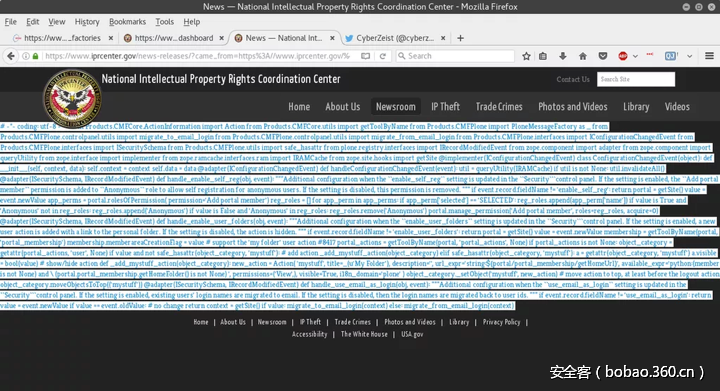Show site identity info via padlock

[35, 56]
